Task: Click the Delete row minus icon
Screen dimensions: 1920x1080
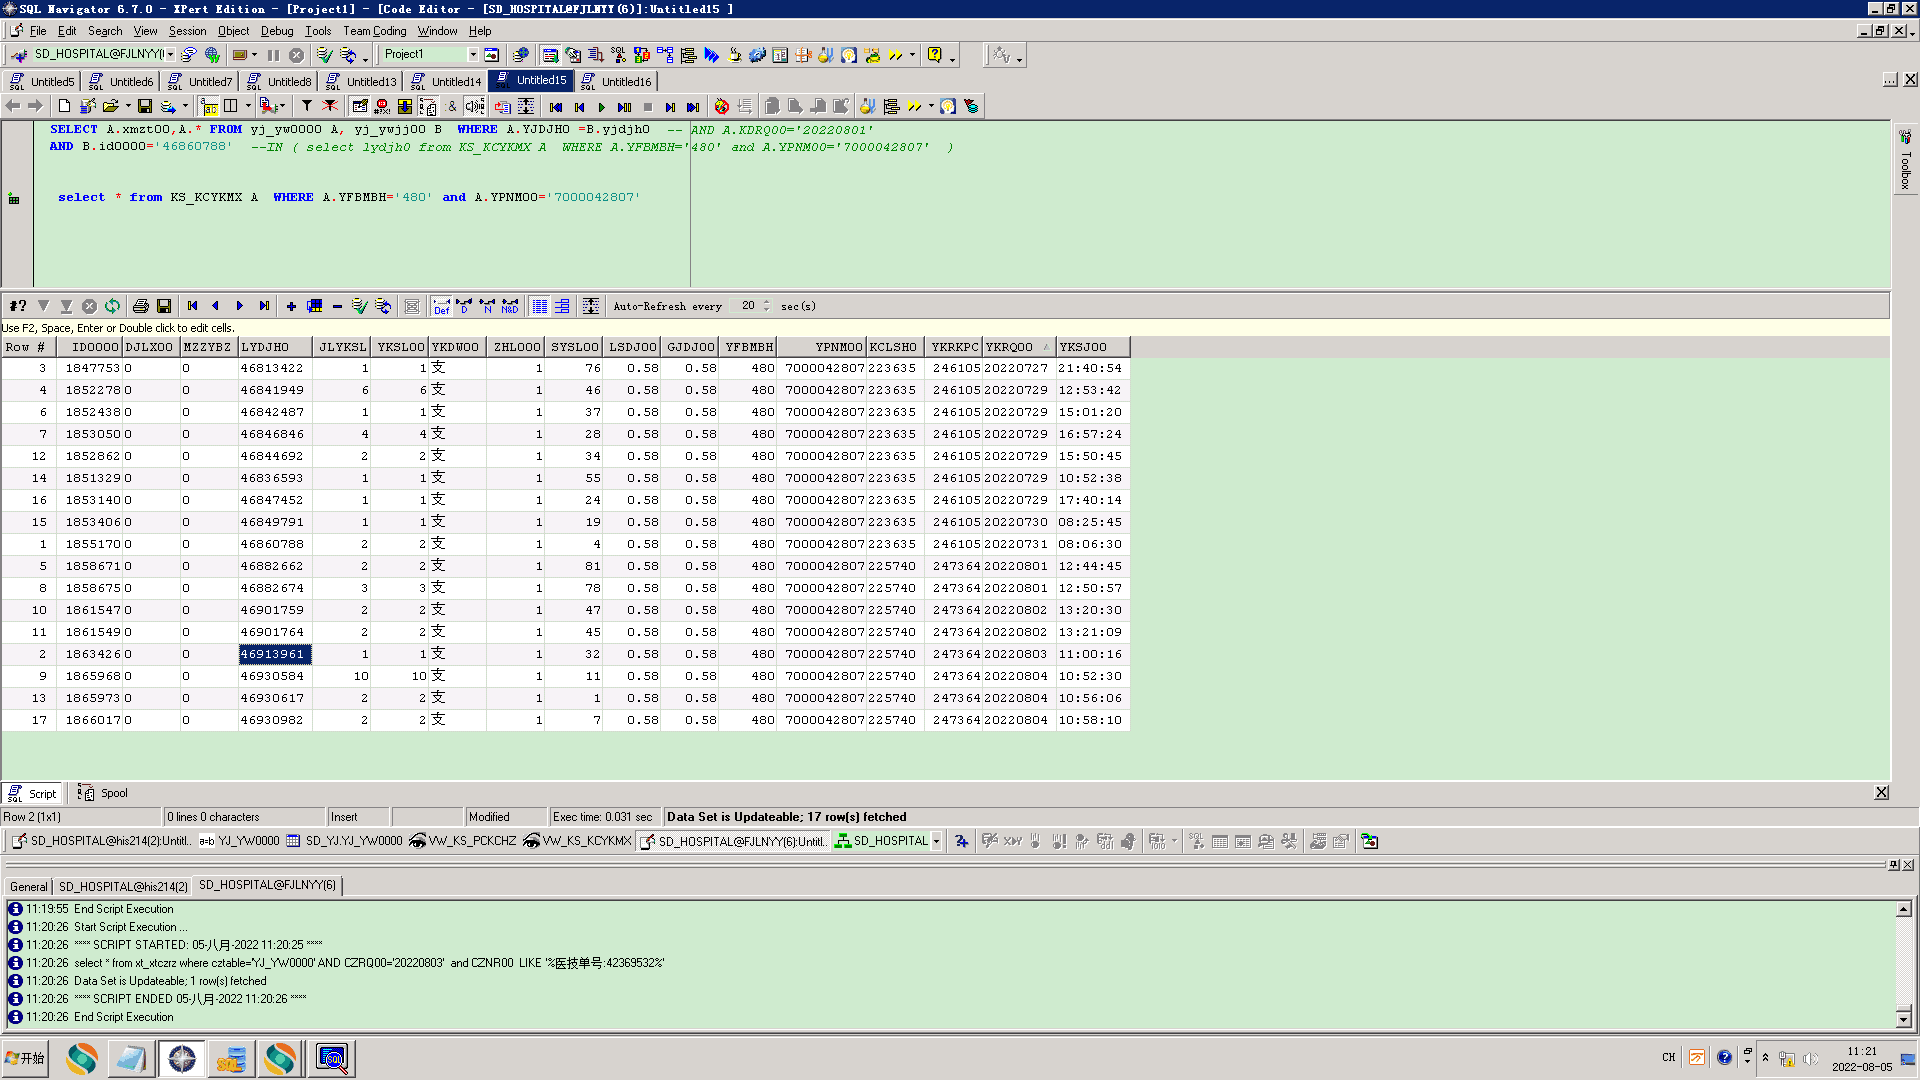Action: [337, 306]
